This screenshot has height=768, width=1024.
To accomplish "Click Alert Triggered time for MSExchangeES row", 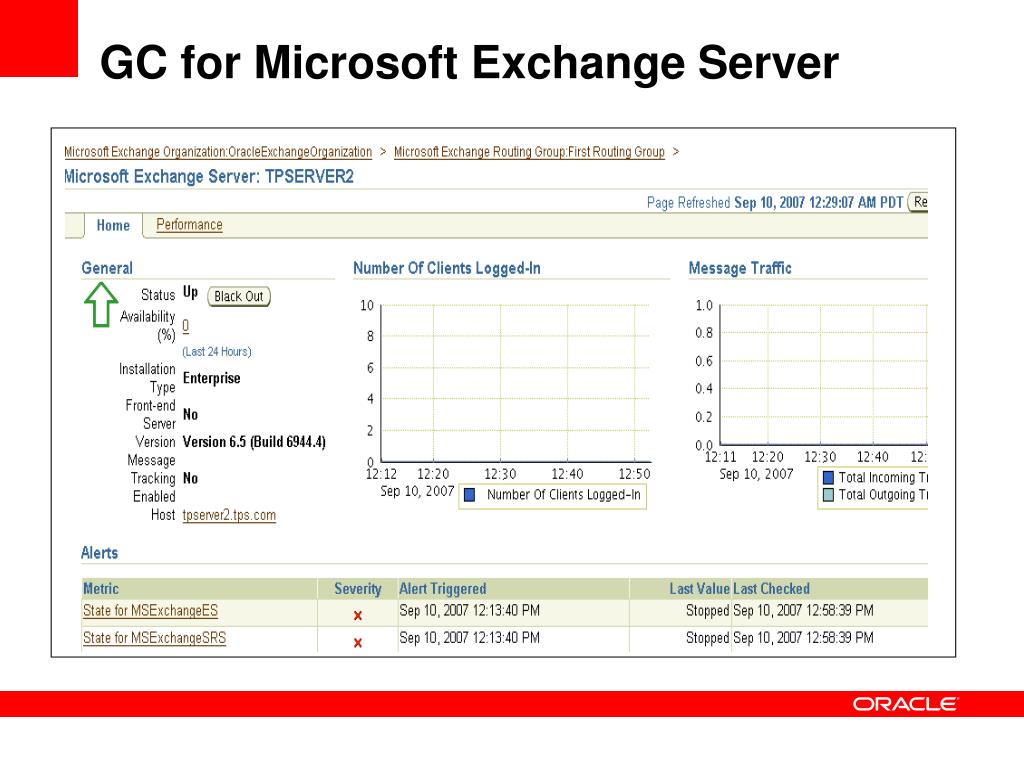I will [x=470, y=611].
